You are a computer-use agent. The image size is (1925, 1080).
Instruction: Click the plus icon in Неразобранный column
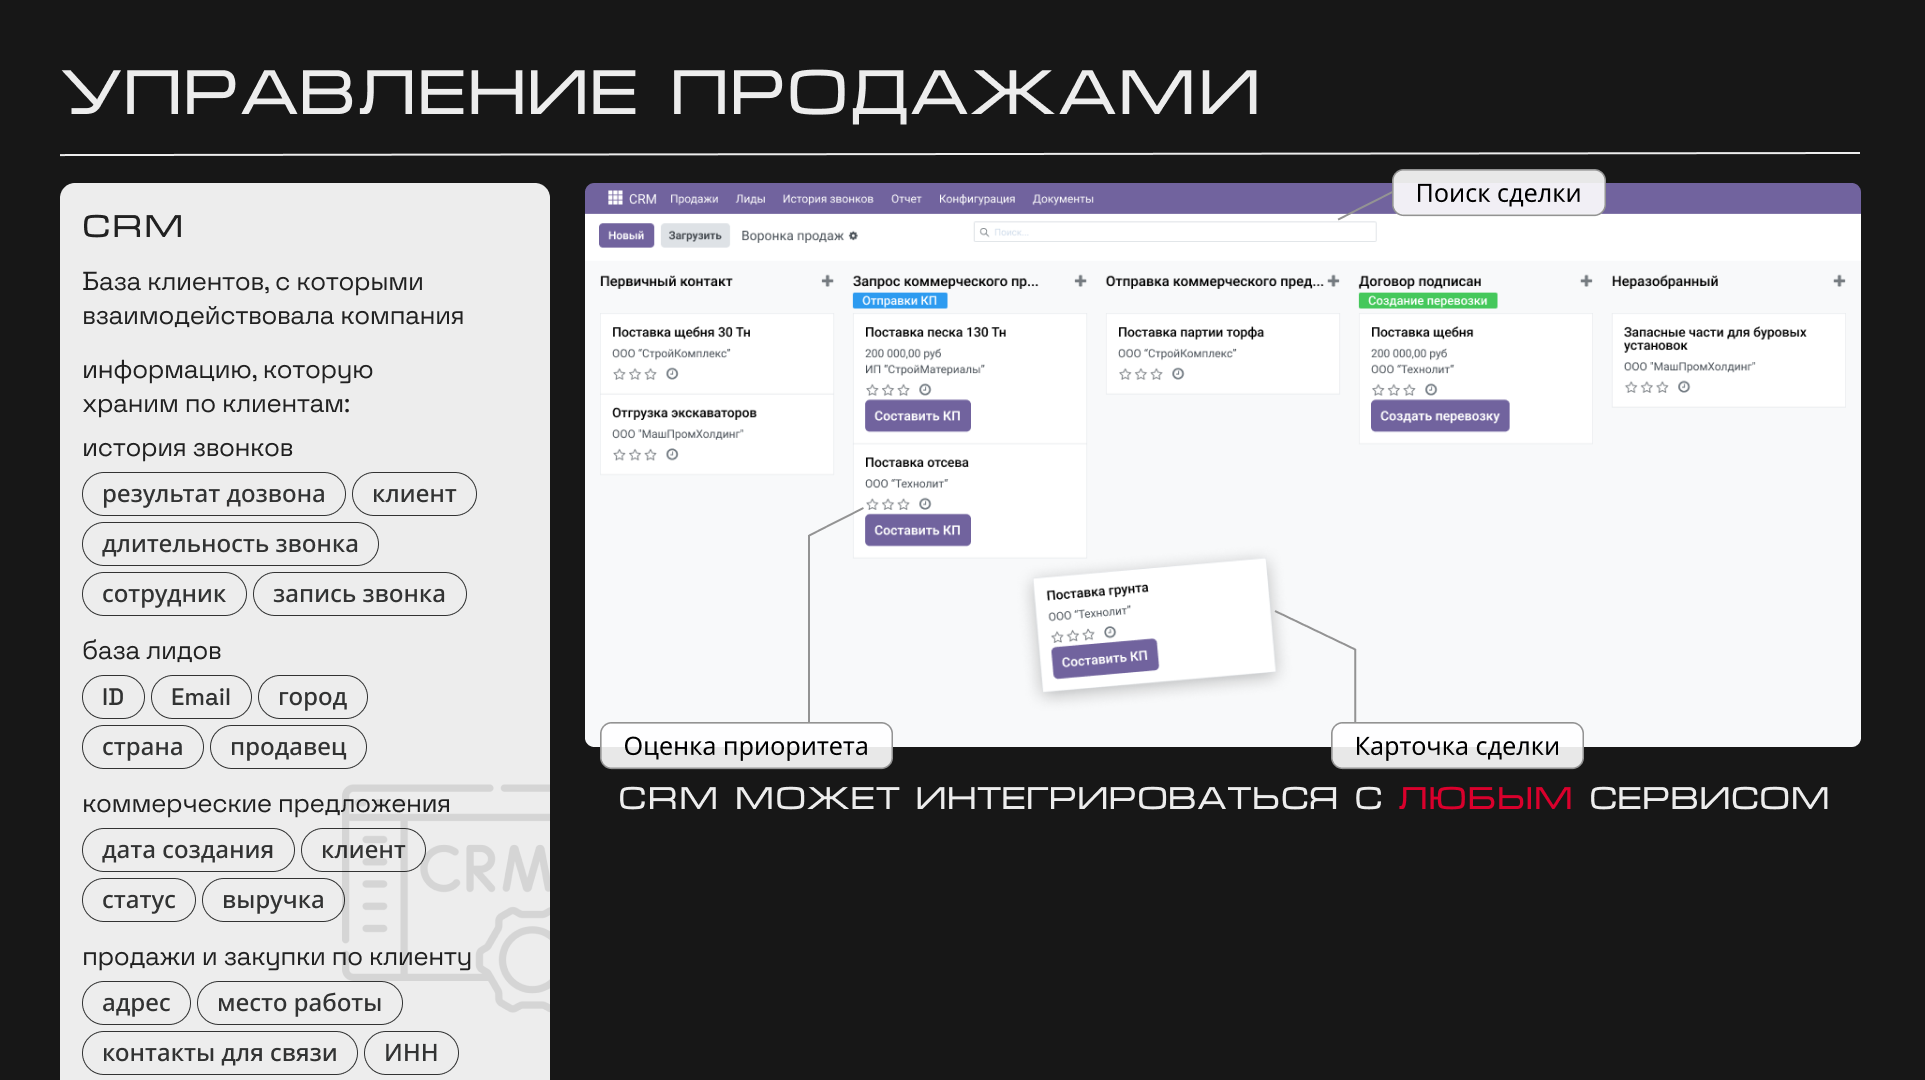[1839, 281]
